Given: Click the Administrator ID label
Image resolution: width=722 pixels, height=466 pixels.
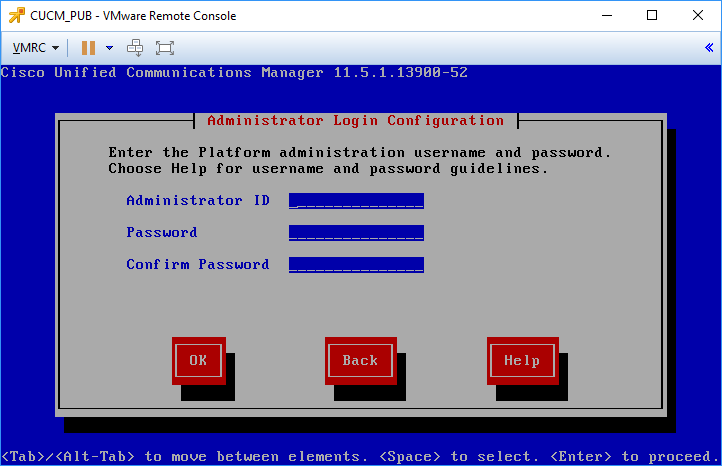Looking at the screenshot, I should [x=198, y=201].
